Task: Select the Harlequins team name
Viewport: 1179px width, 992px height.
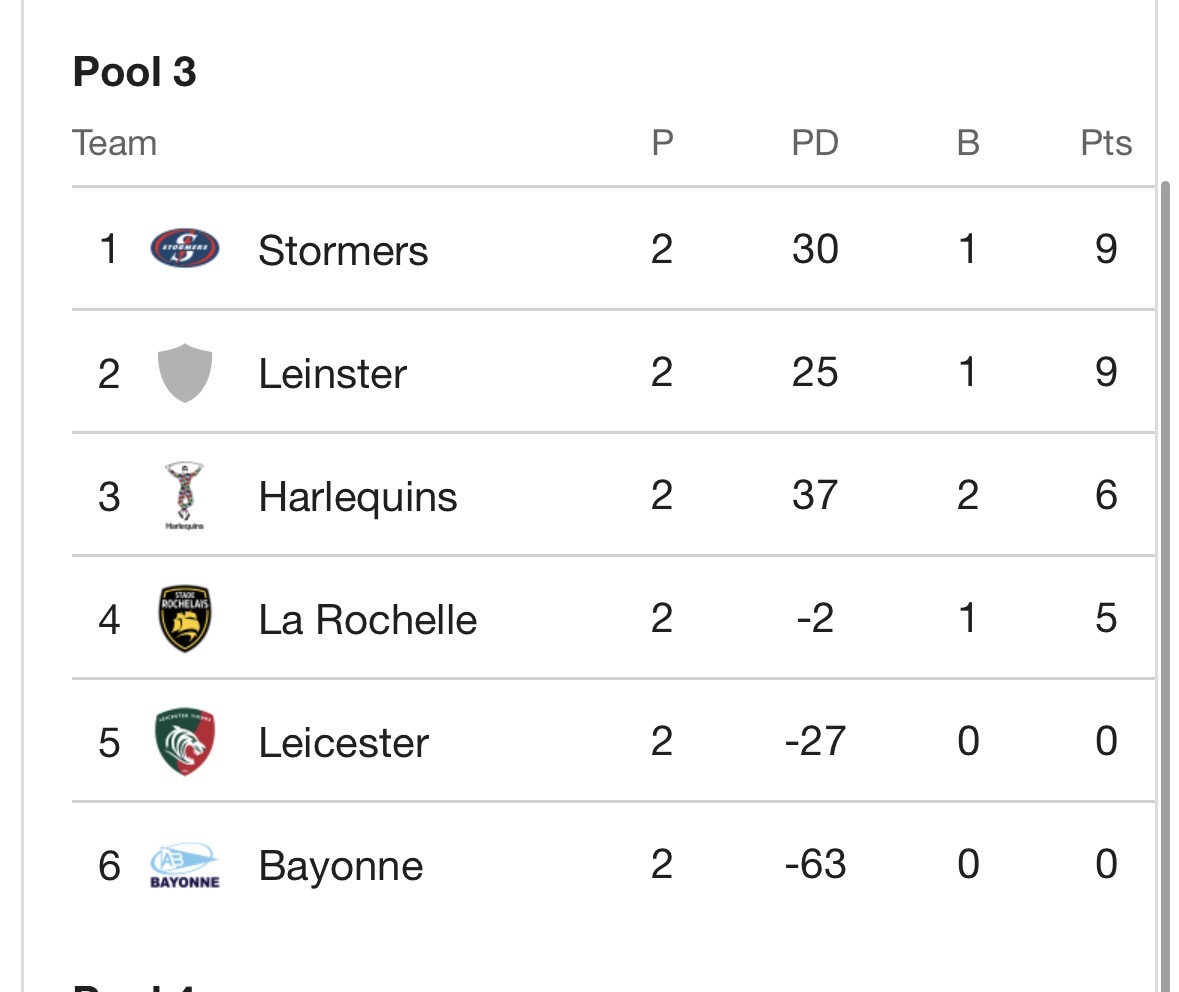Action: click(x=357, y=497)
